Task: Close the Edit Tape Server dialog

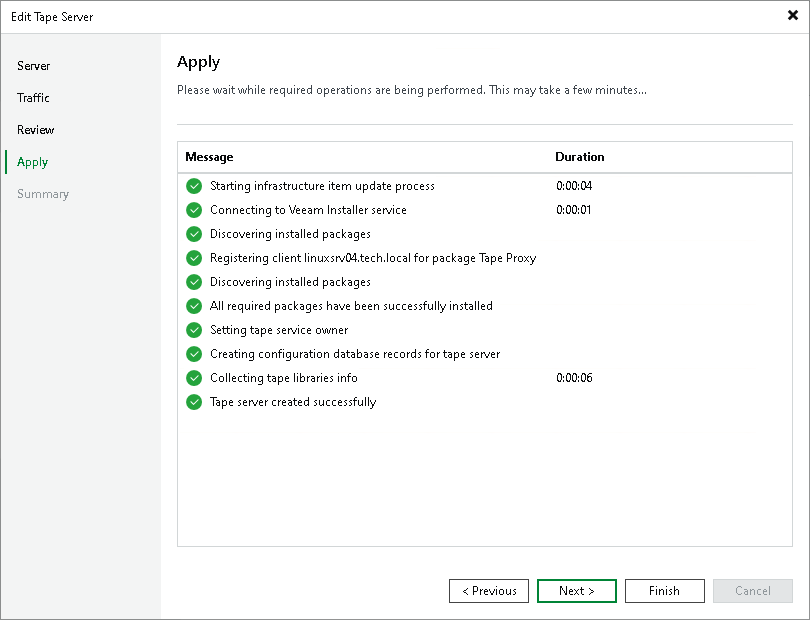Action: click(x=792, y=15)
